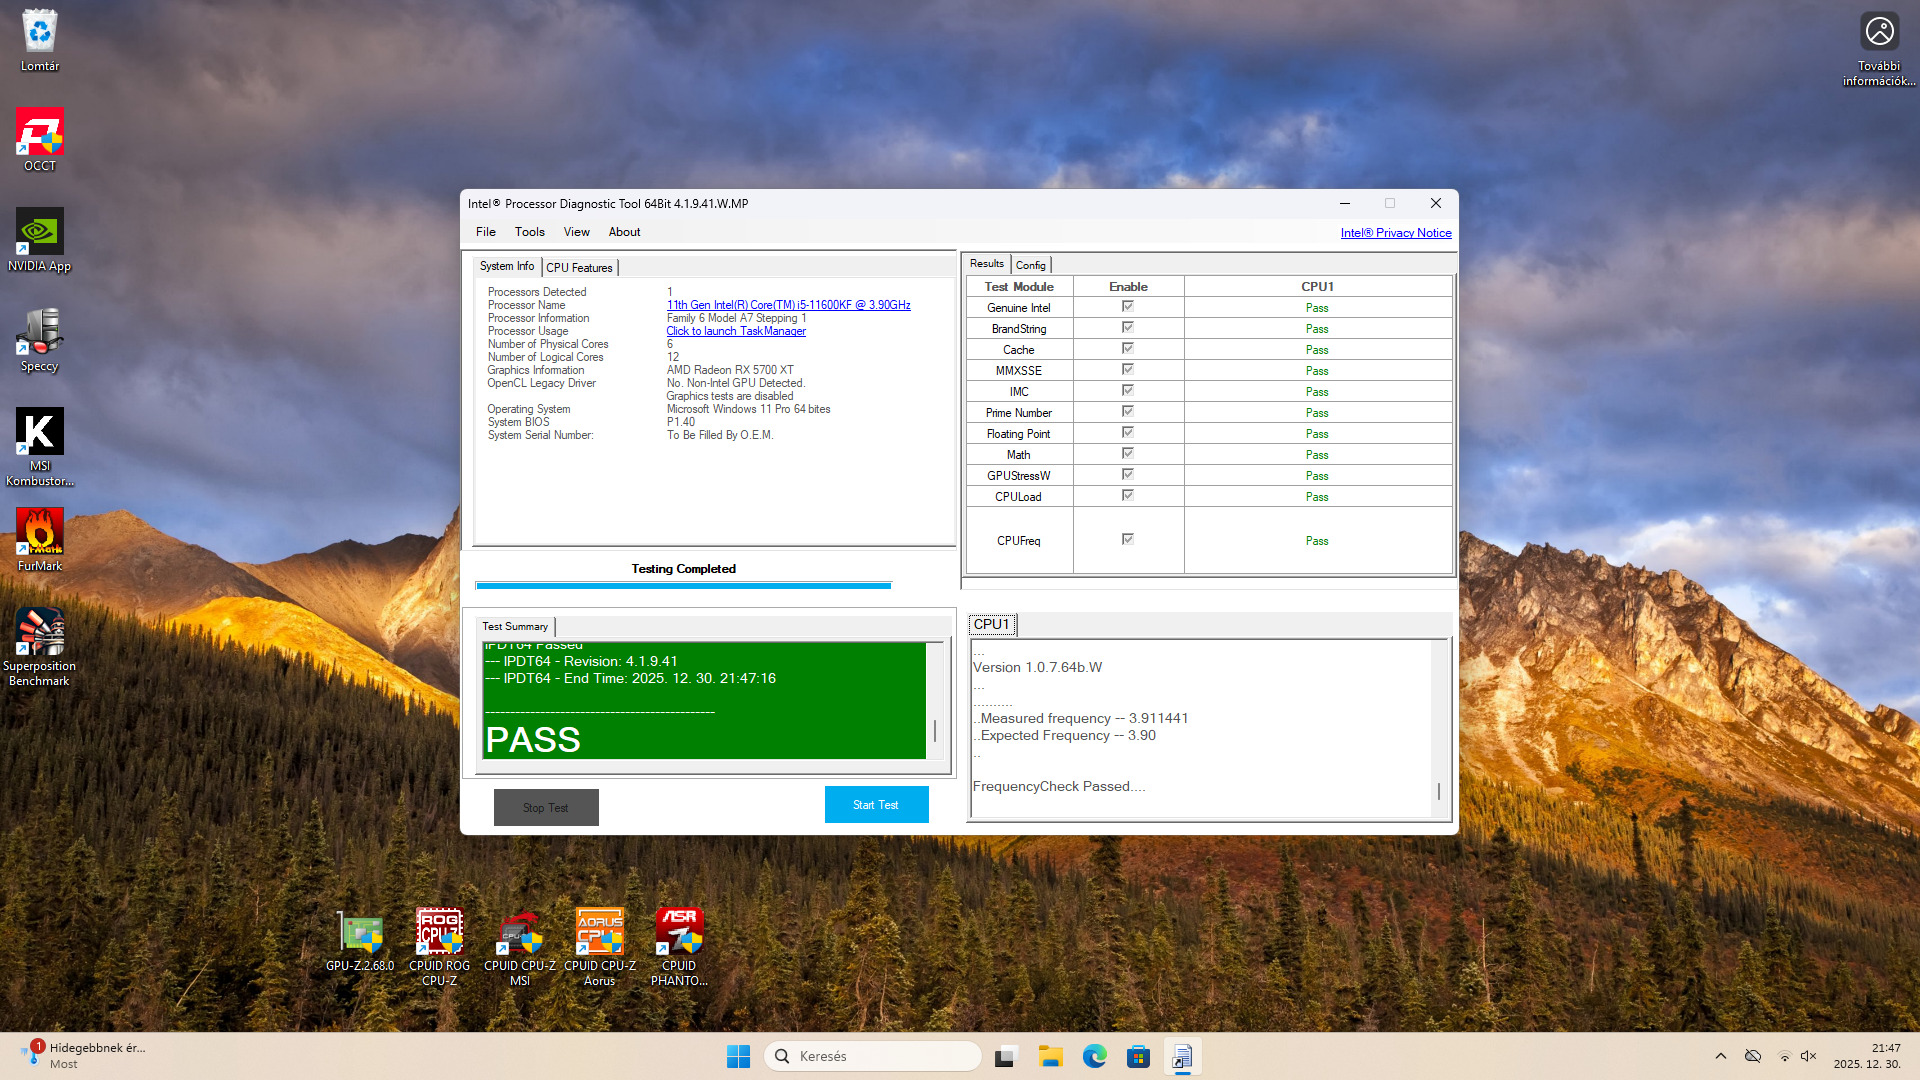Image resolution: width=1920 pixels, height=1080 pixels.
Task: Switch to the Config tab
Action: click(x=1030, y=265)
